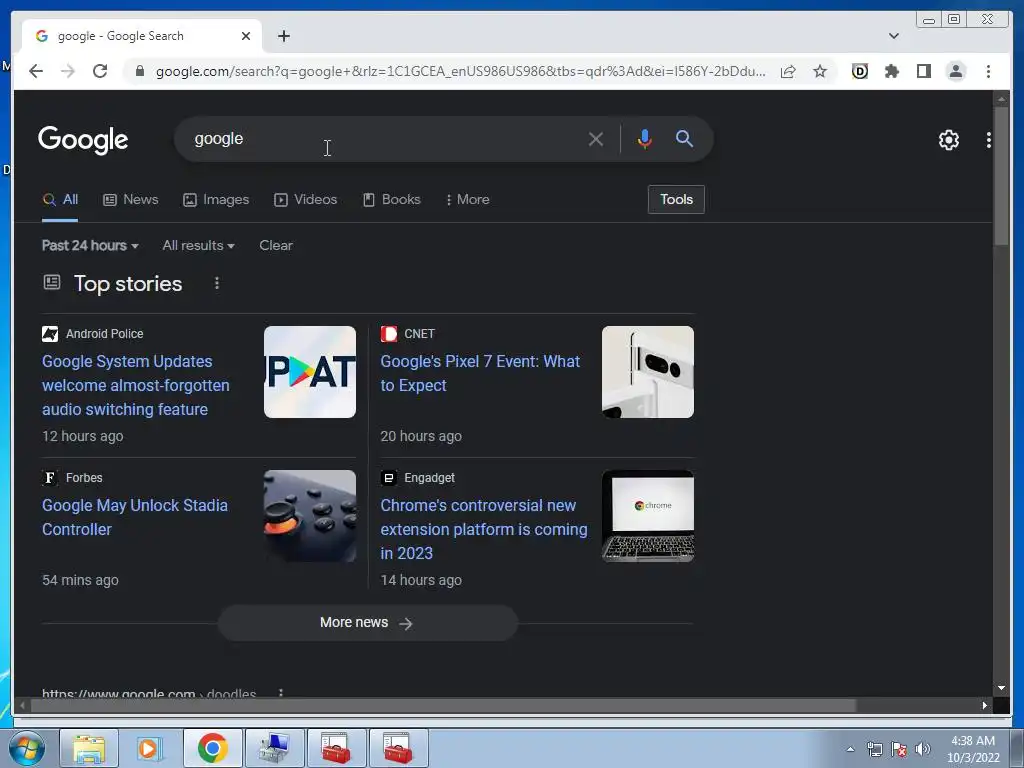This screenshot has width=1024, height=768.
Task: Click the Pixel 7 phone thumbnail
Action: point(648,372)
